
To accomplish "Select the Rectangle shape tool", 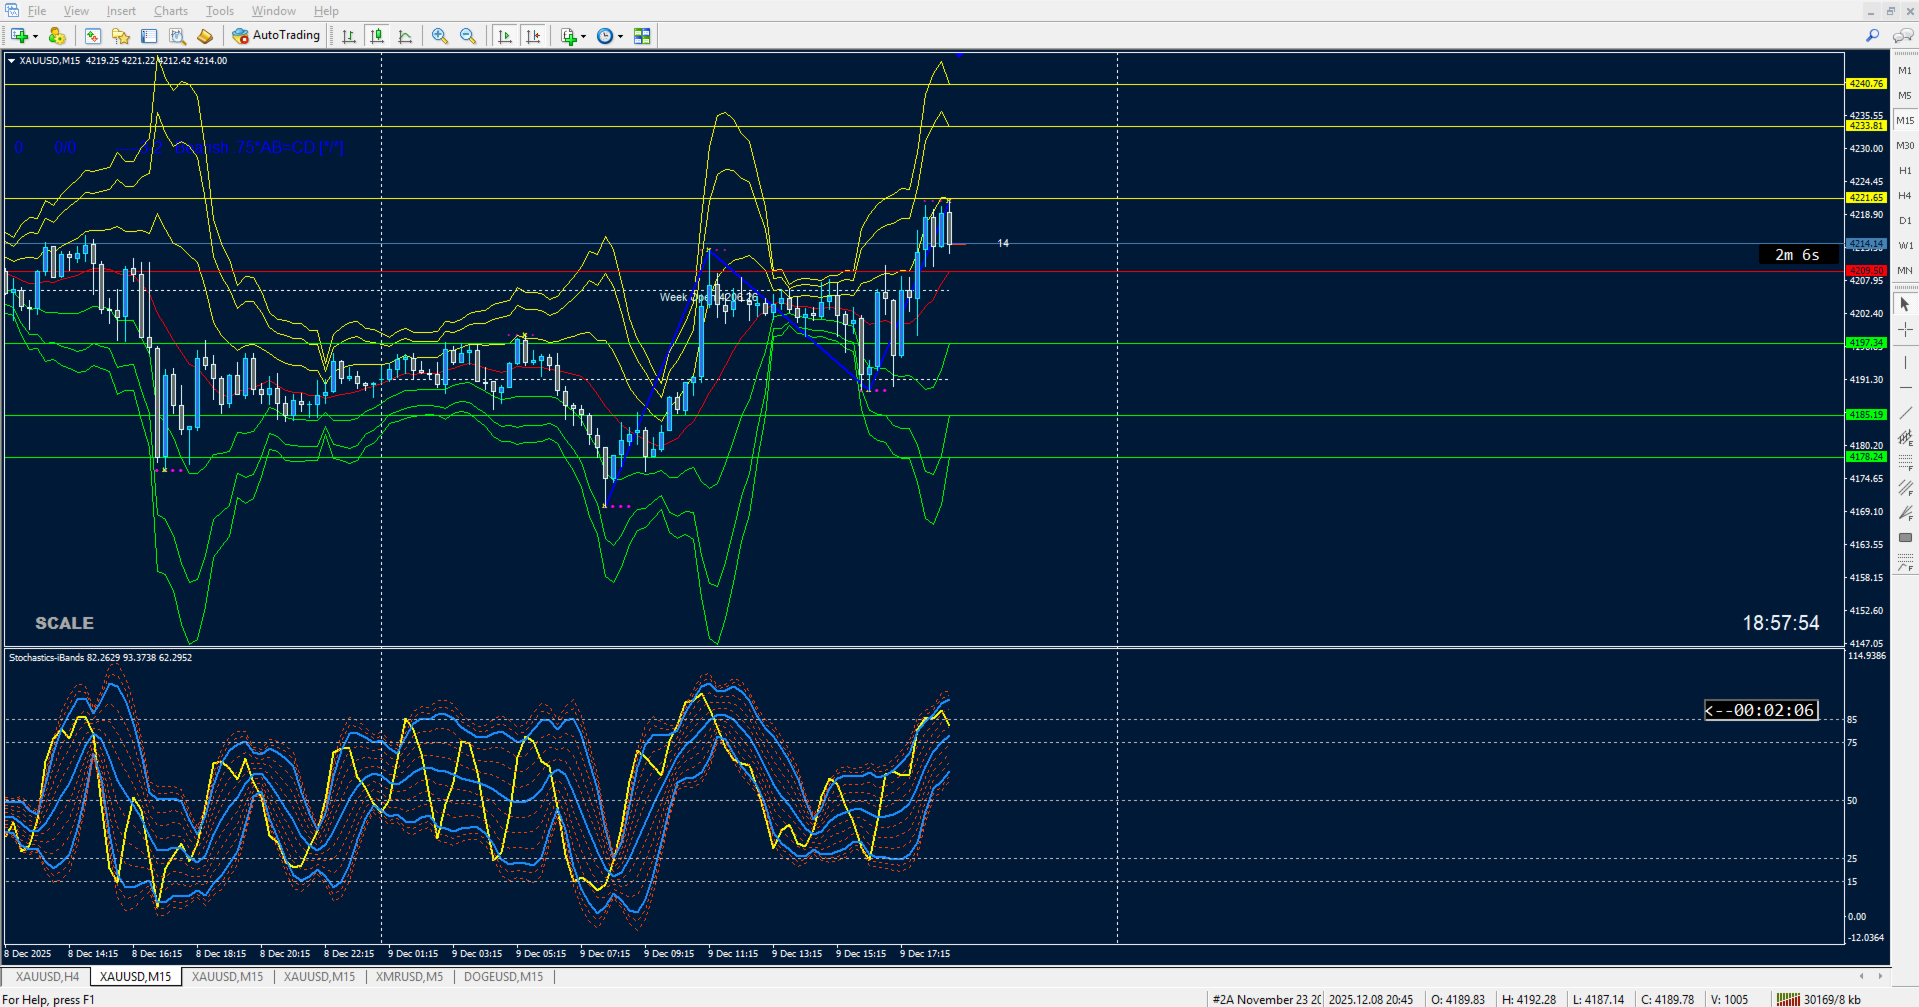I will (x=1905, y=538).
